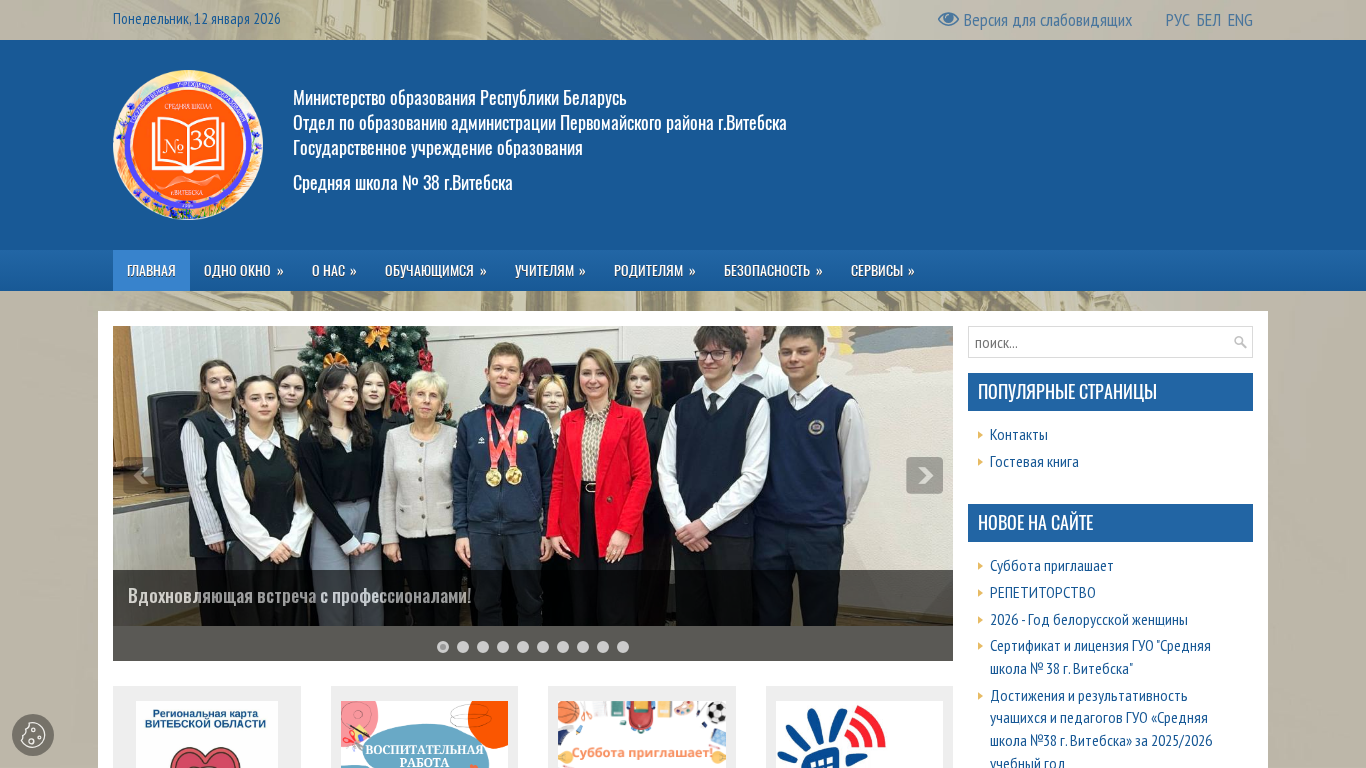Click the поиск search input field
The width and height of the screenshot is (1366, 768).
click(1100, 342)
